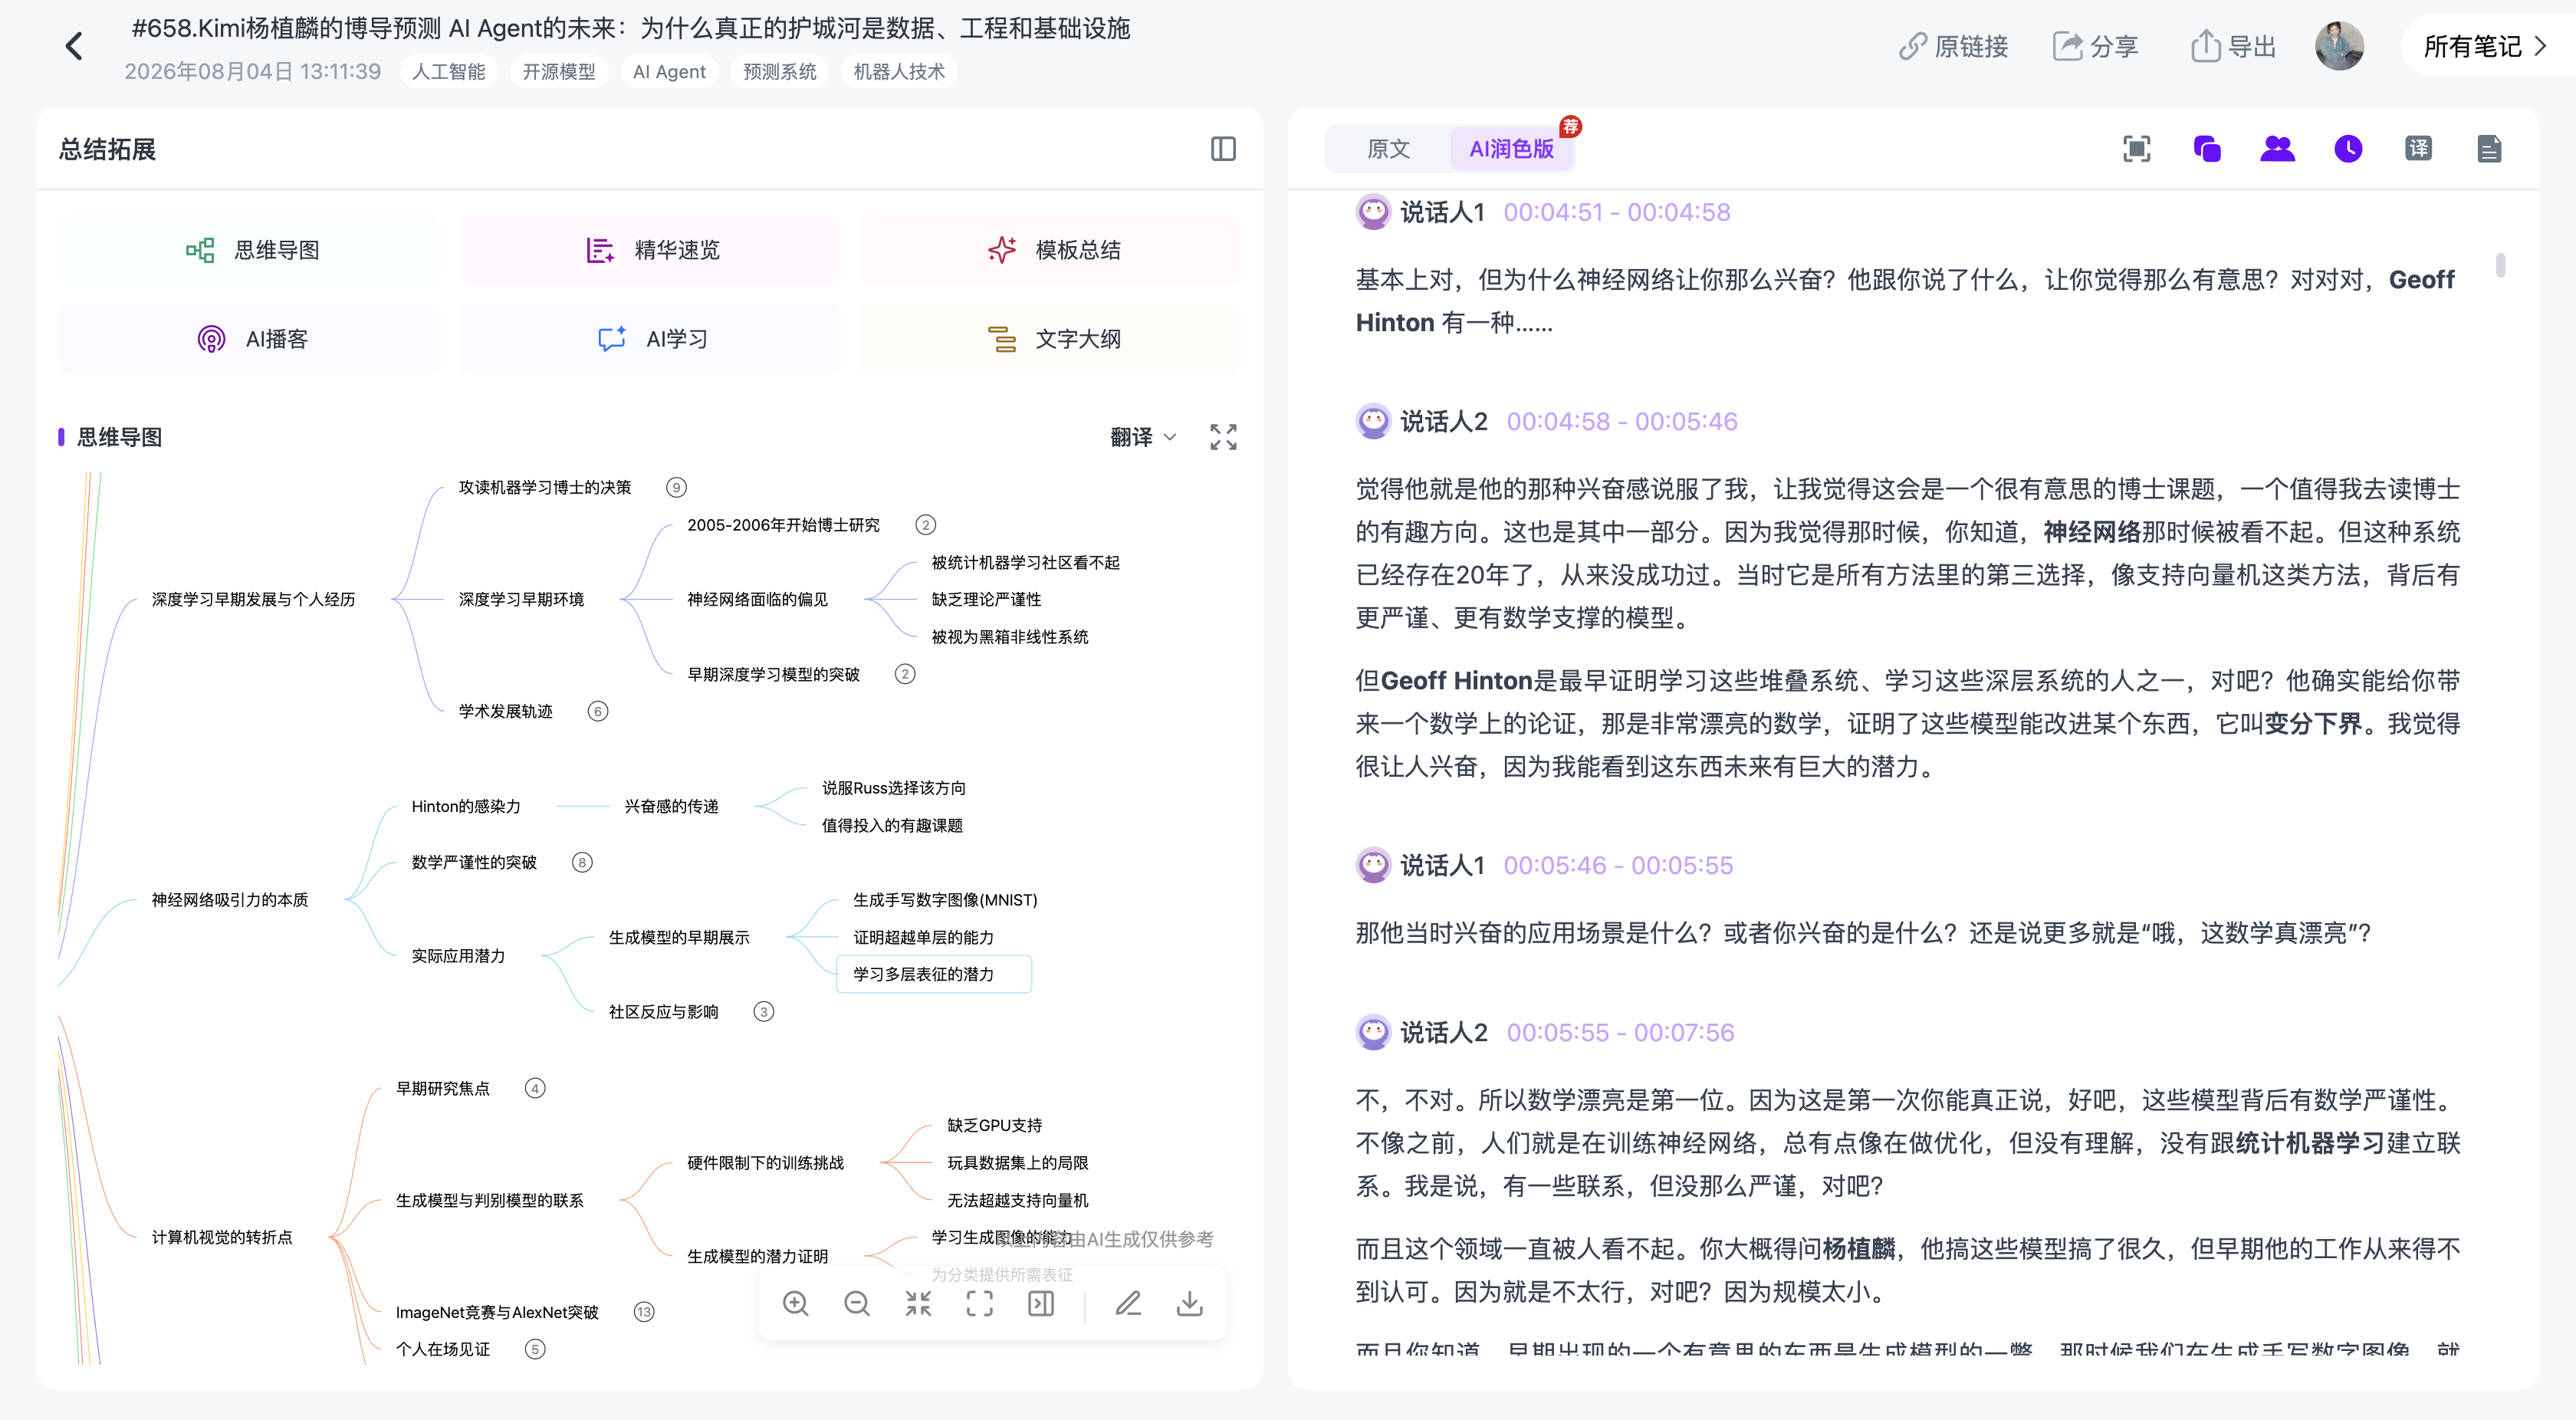Expand the 攻读机器学习博士的决策 node count 9
The width and height of the screenshot is (2576, 1420).
coord(677,488)
